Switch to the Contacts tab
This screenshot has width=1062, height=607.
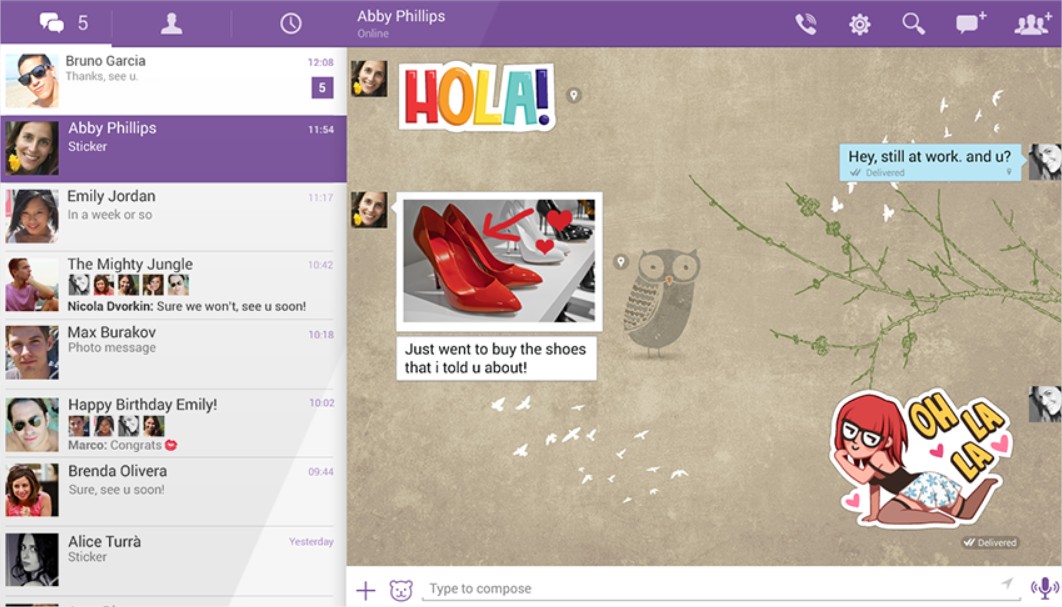click(172, 23)
